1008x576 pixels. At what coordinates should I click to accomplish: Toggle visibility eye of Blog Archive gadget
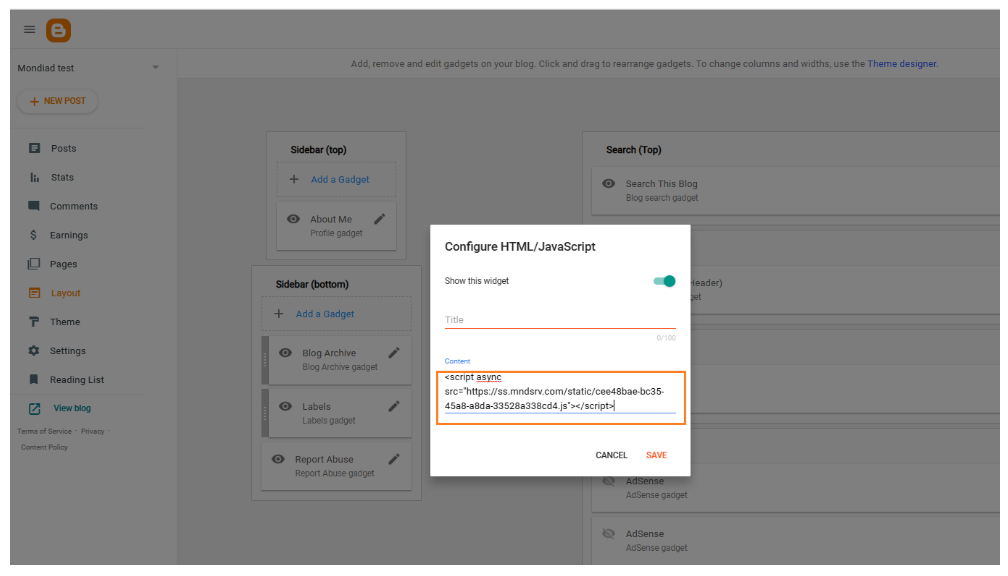coord(285,353)
